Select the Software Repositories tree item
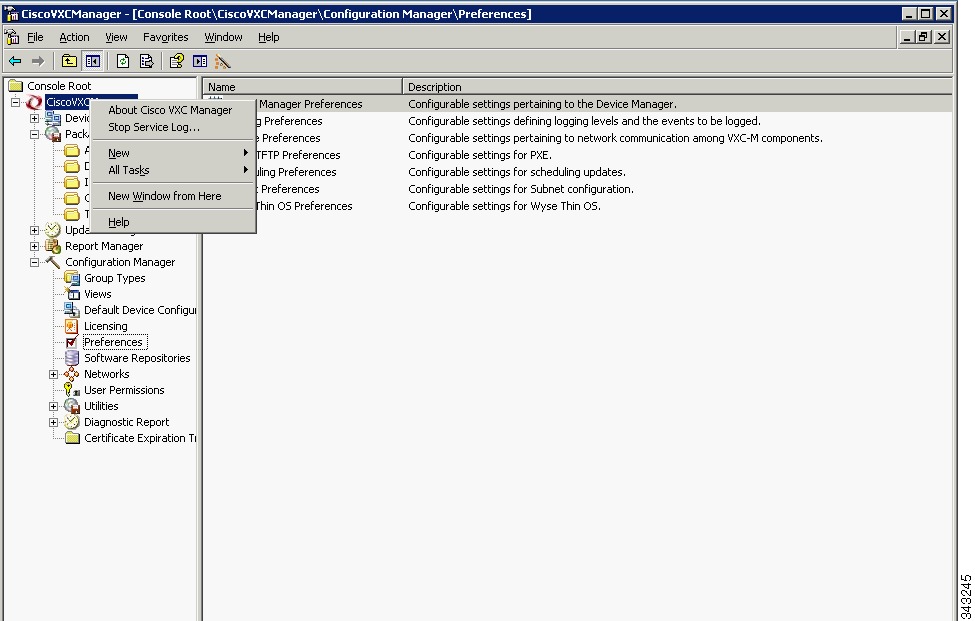975x621 pixels. coord(137,358)
